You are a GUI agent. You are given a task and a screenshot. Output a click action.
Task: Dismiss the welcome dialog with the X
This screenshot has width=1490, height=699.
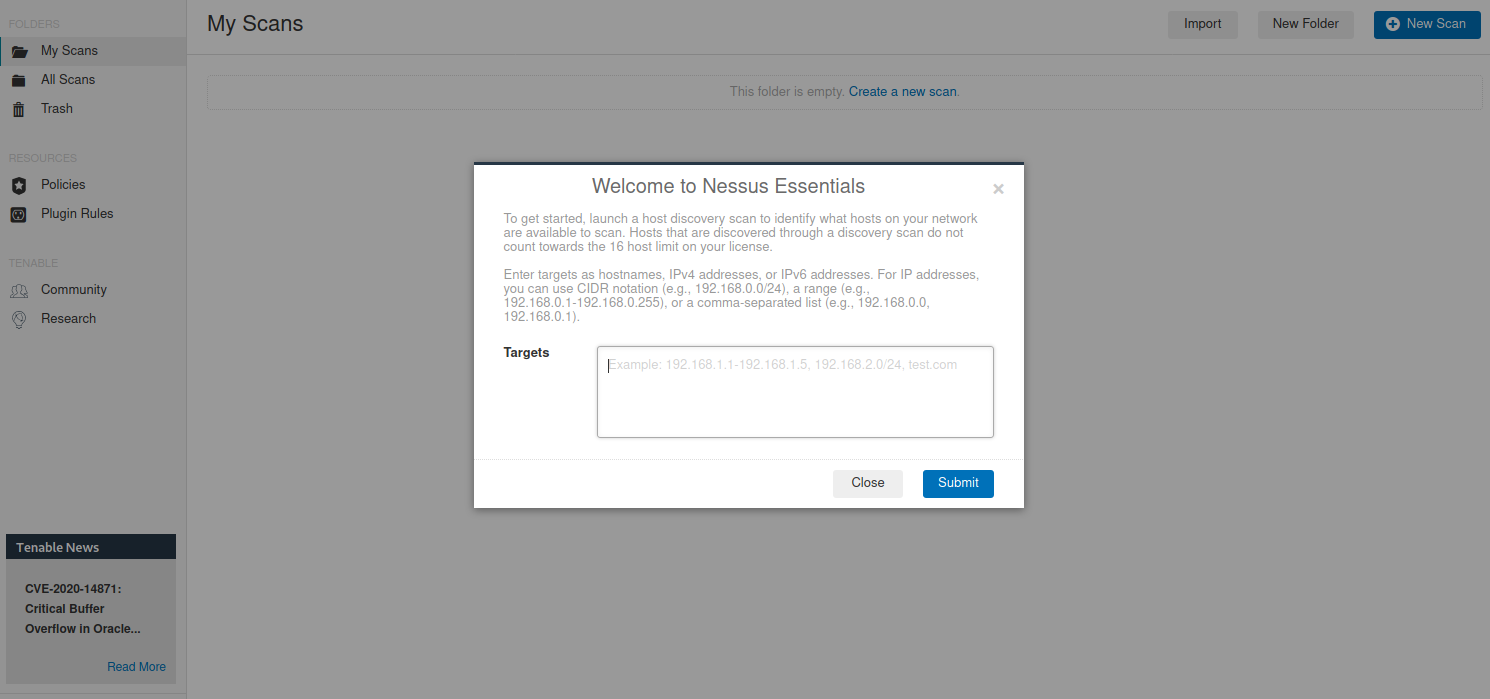(998, 189)
